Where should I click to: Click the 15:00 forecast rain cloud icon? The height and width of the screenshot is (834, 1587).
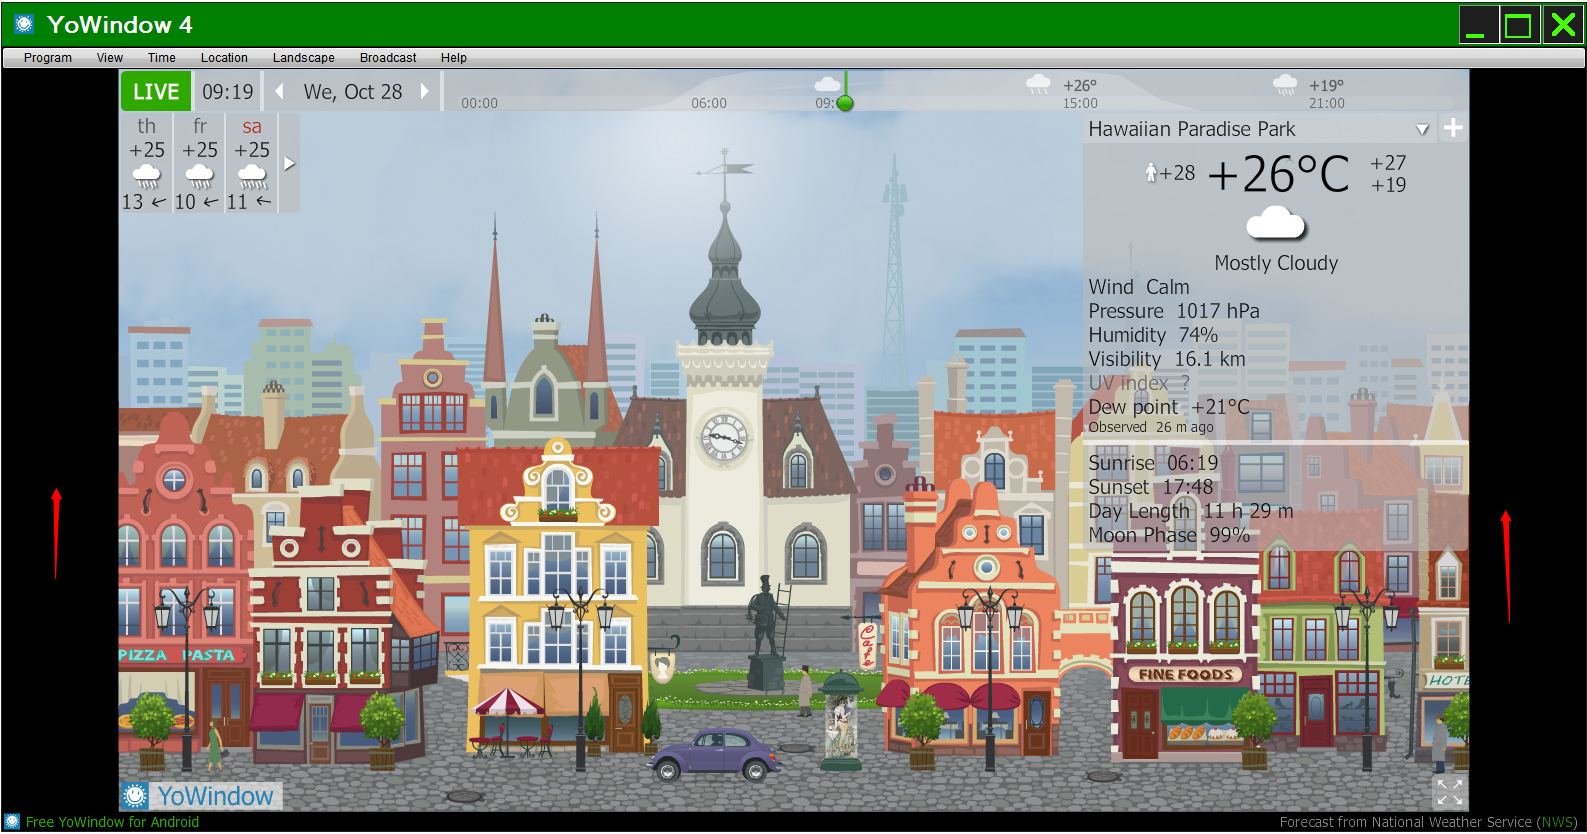coord(1039,85)
